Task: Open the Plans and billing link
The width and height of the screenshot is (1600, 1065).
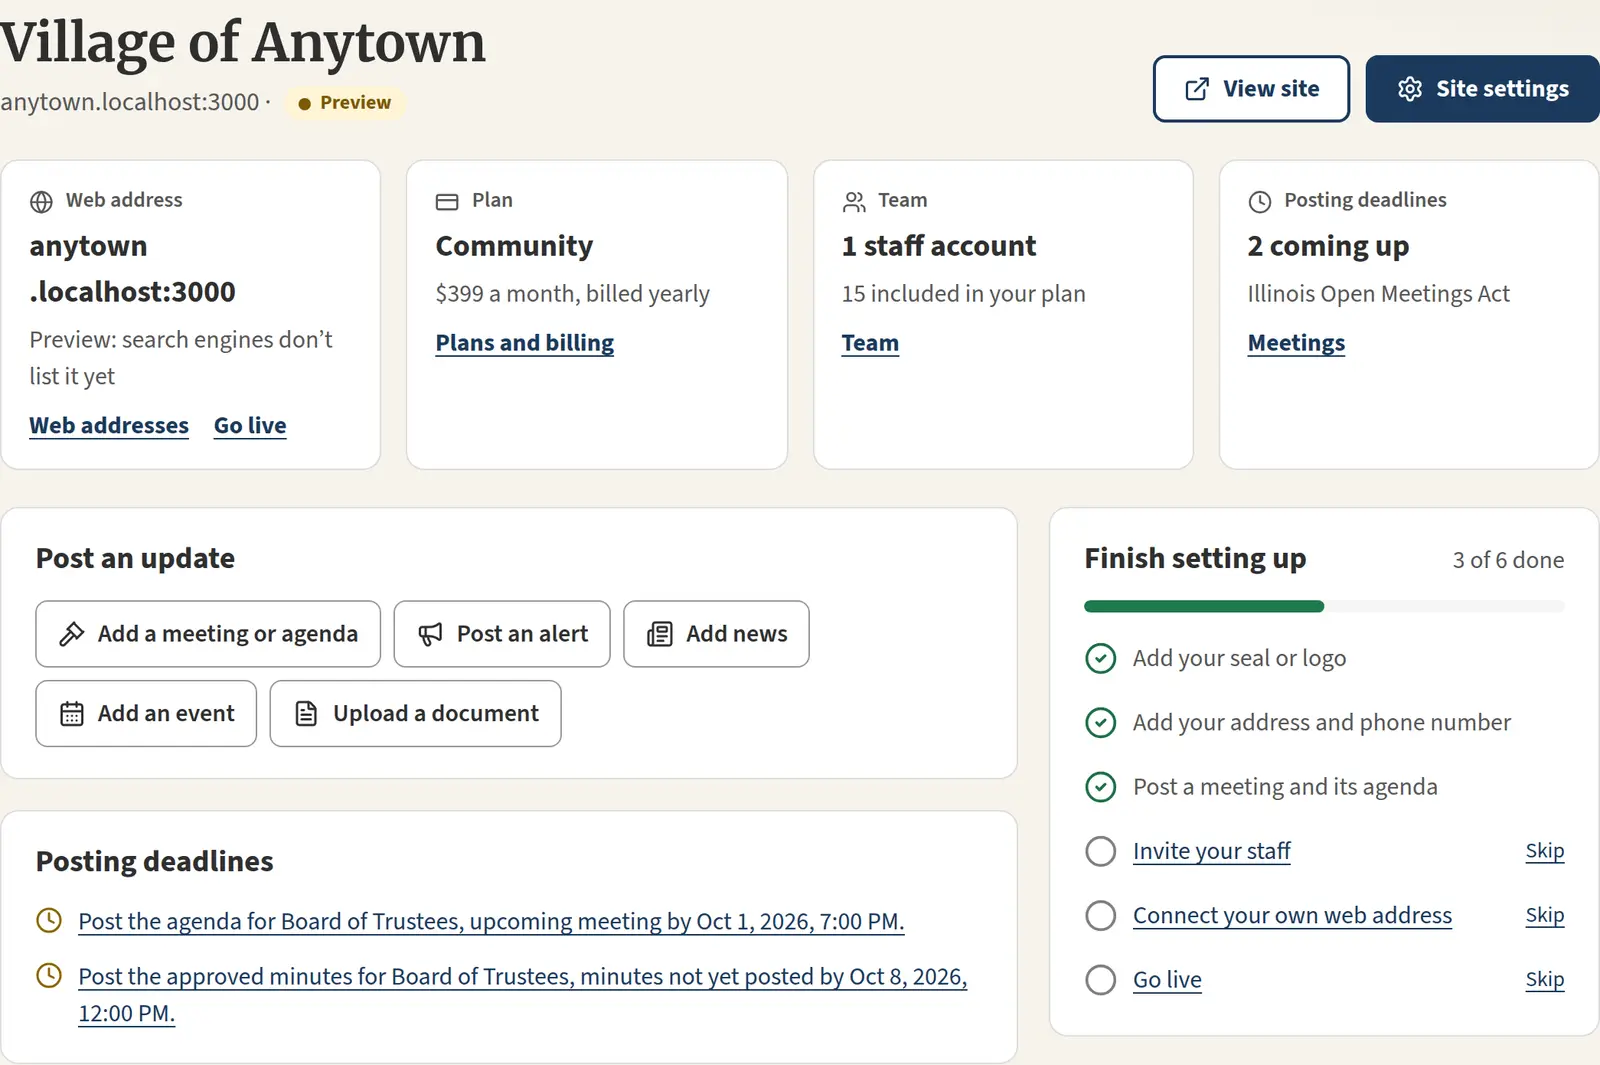Action: tap(525, 343)
